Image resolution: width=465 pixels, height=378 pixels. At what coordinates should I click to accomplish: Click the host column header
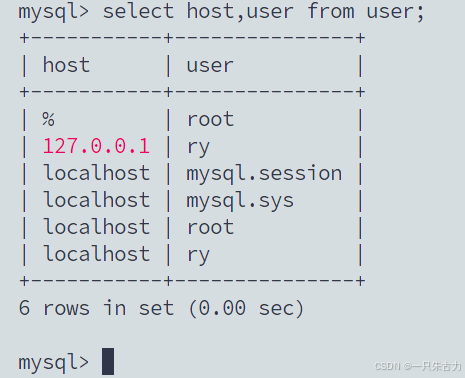pos(66,65)
